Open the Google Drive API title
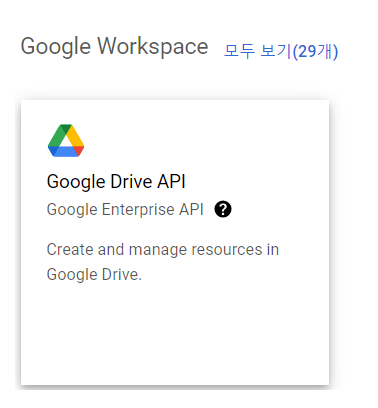Image resolution: width=378 pixels, height=408 pixels. [116, 182]
